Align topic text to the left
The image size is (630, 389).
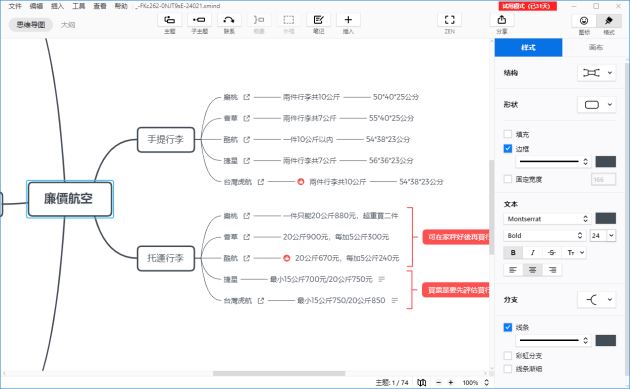(513, 270)
